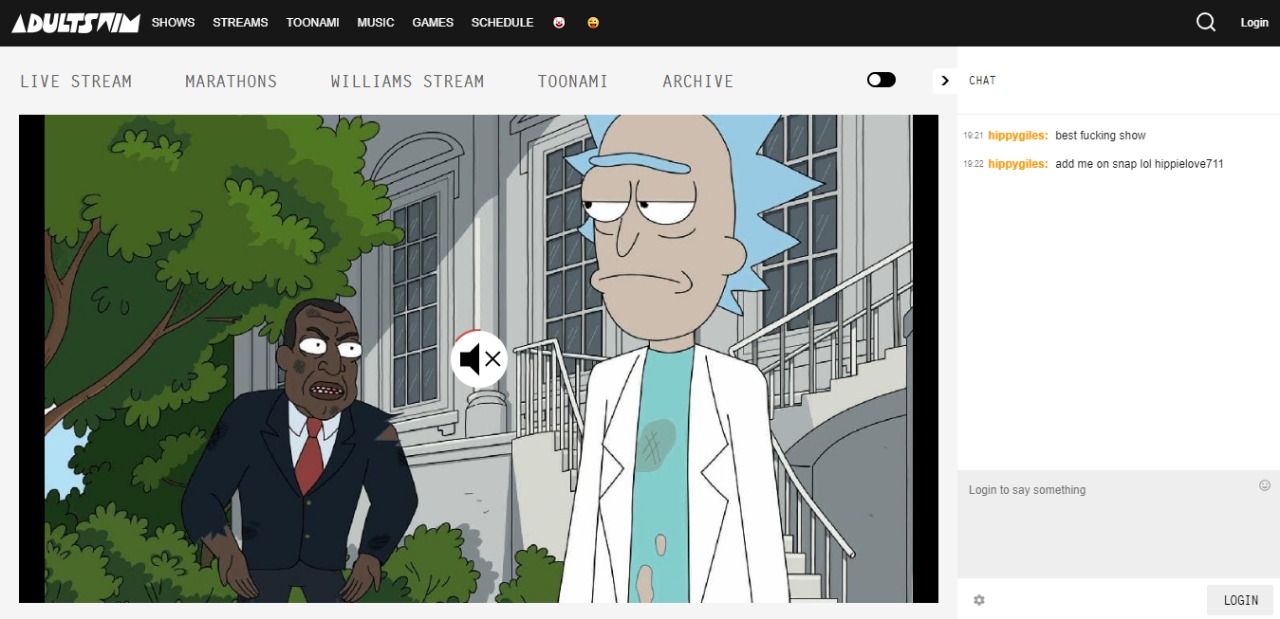This screenshot has height=619, width=1280.
Task: Click the 19:21 chat timestamp
Action: coord(973,135)
